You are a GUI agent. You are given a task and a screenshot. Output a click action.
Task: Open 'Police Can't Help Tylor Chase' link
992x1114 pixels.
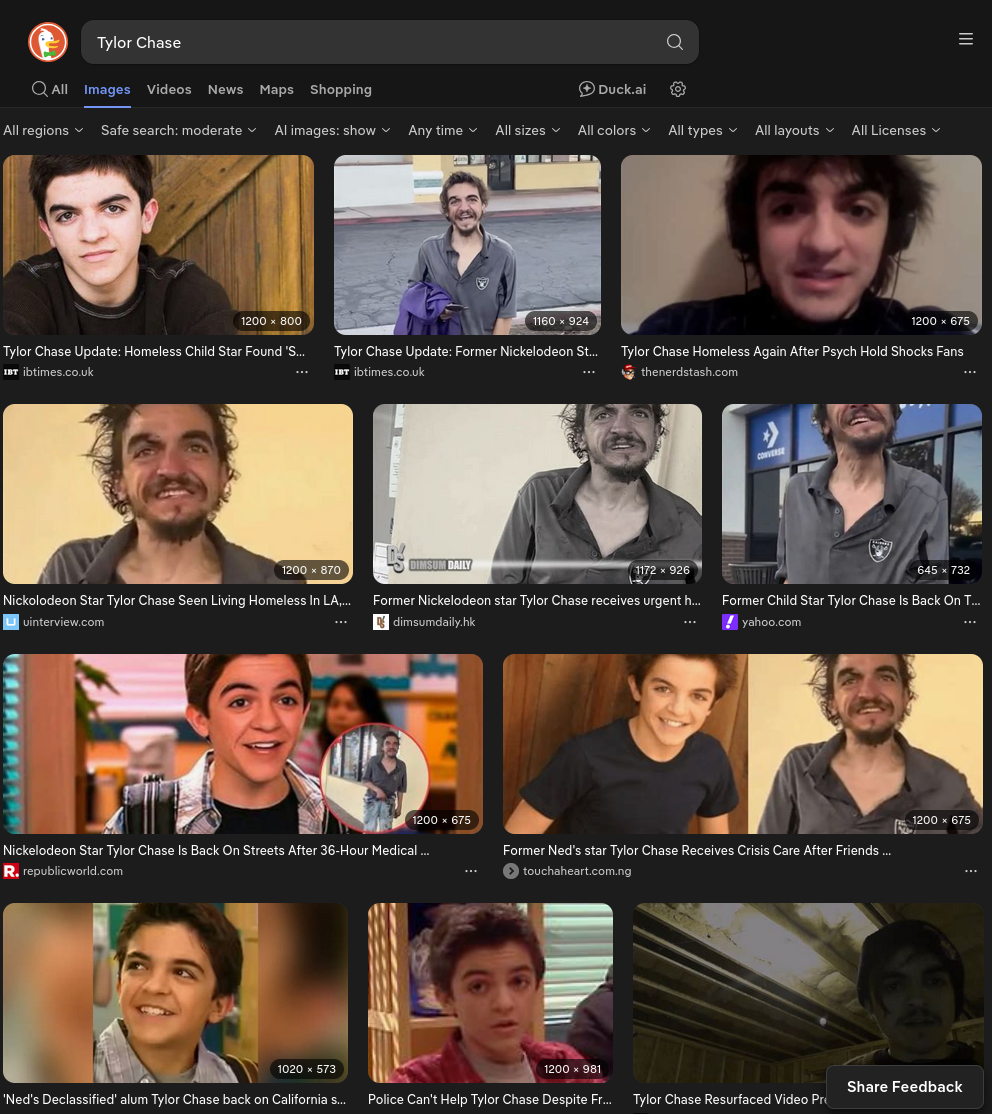(490, 1099)
